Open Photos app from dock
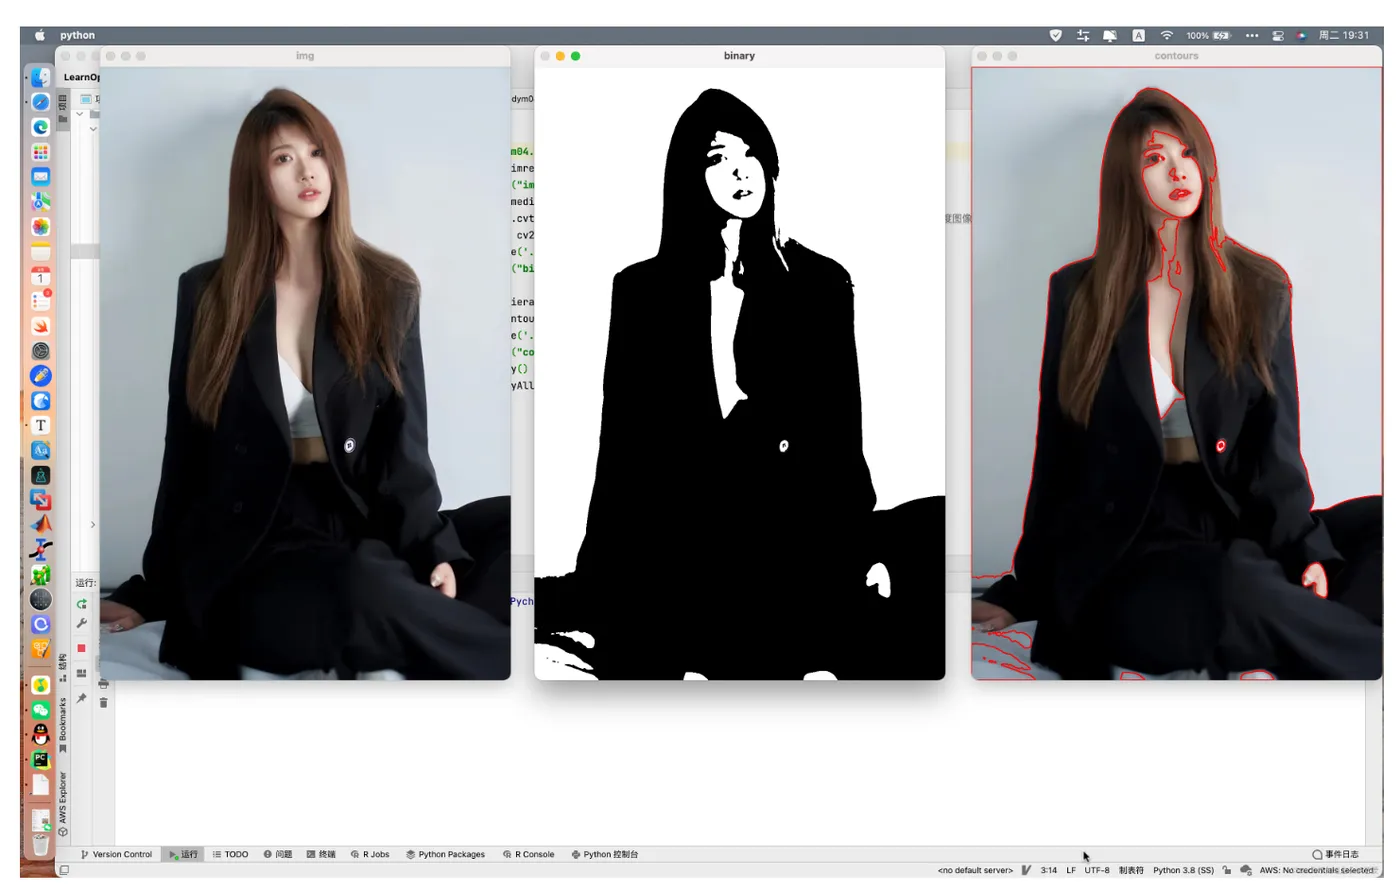1400x891 pixels. (x=40, y=226)
